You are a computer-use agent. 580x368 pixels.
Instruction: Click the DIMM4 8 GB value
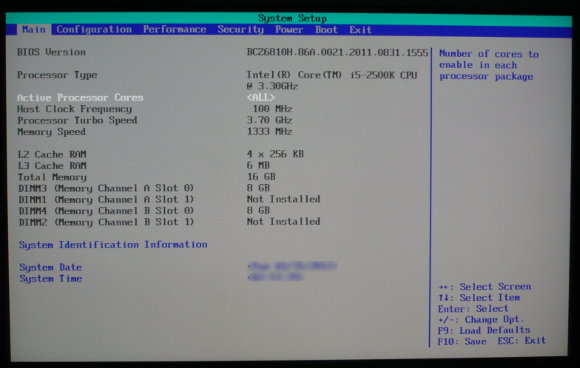[258, 210]
